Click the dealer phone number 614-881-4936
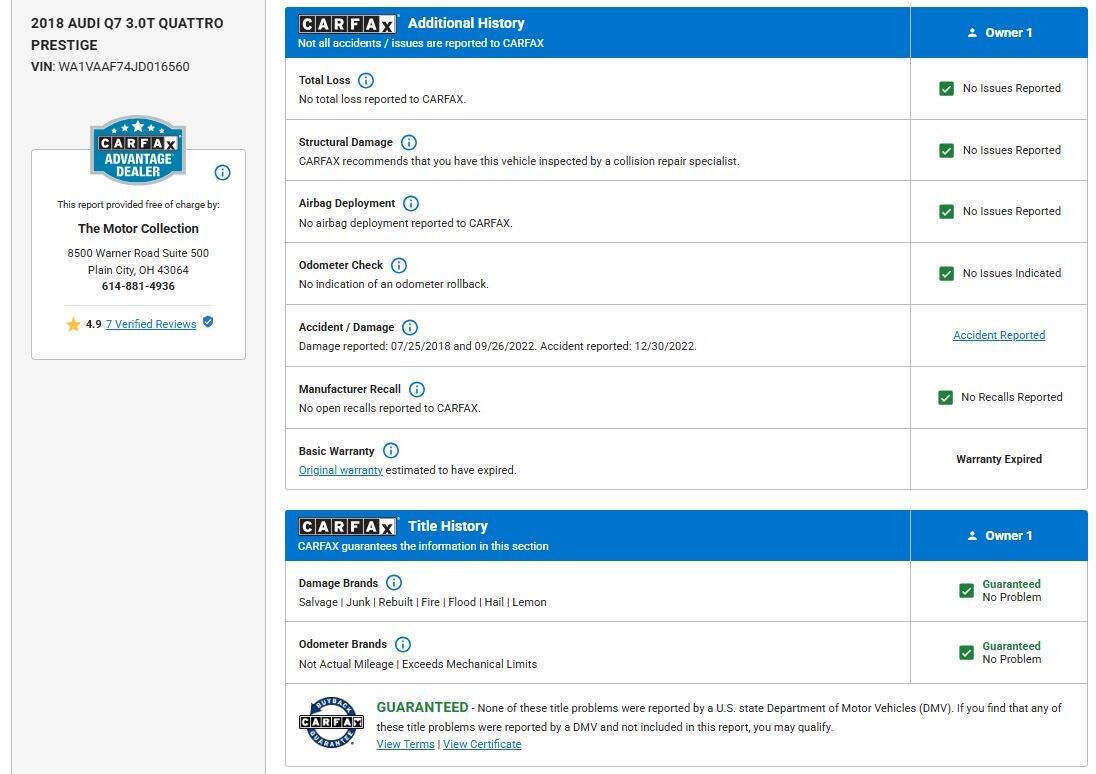 click(x=138, y=286)
